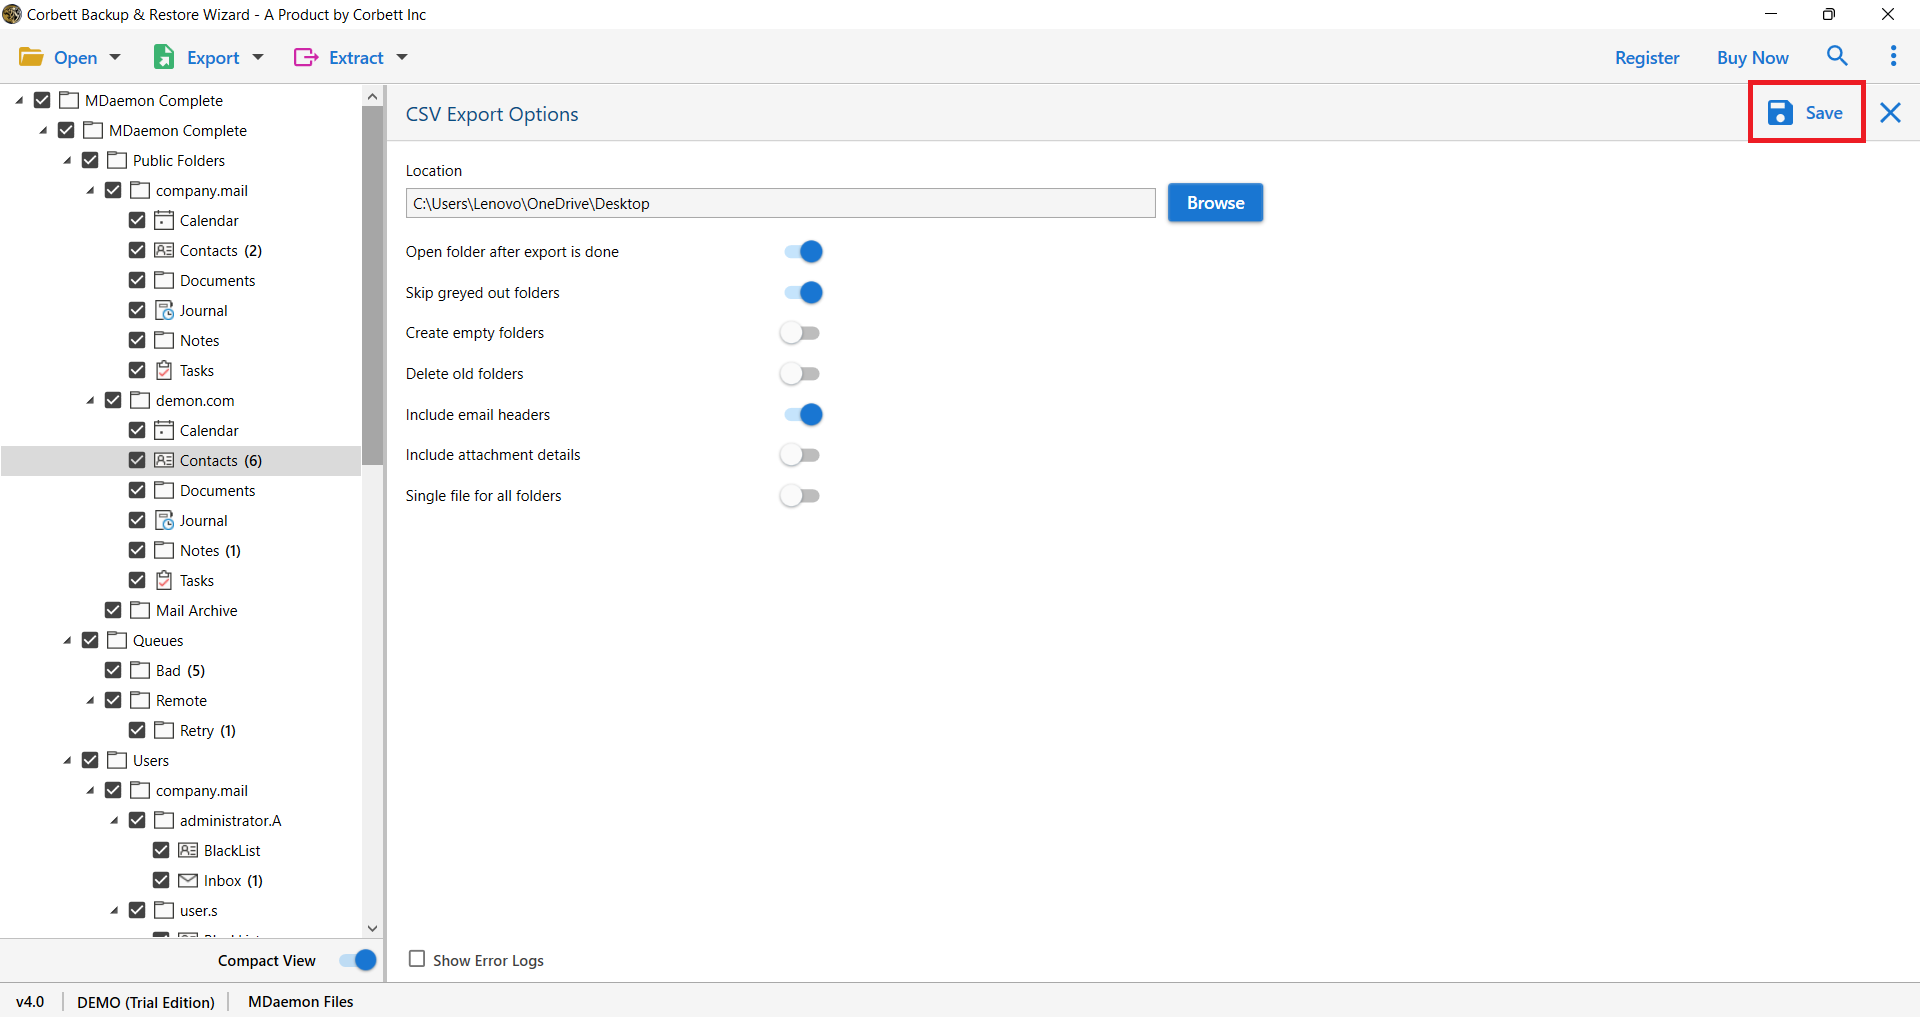Uncheck the Documents checkbox under demon.com

[x=137, y=490]
